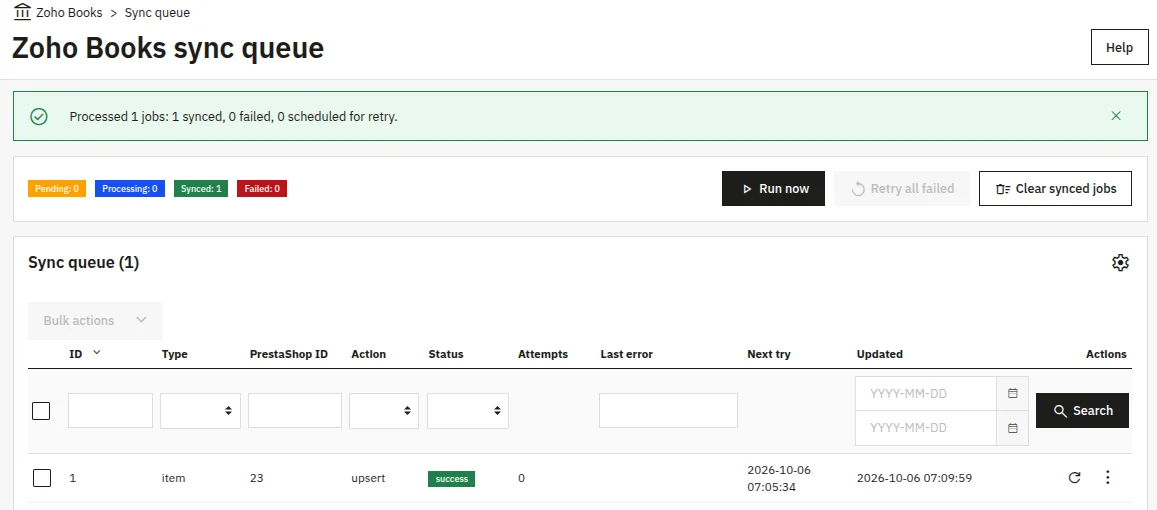
Task: Dismiss the success notification with the X icon
Action: tap(1116, 116)
